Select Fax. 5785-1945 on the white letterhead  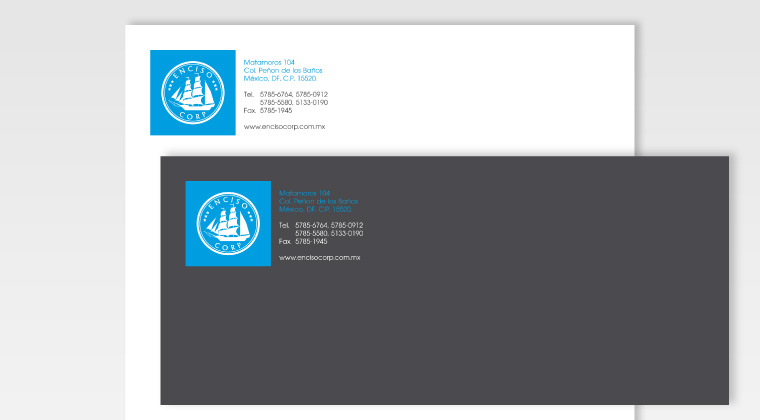(x=268, y=110)
